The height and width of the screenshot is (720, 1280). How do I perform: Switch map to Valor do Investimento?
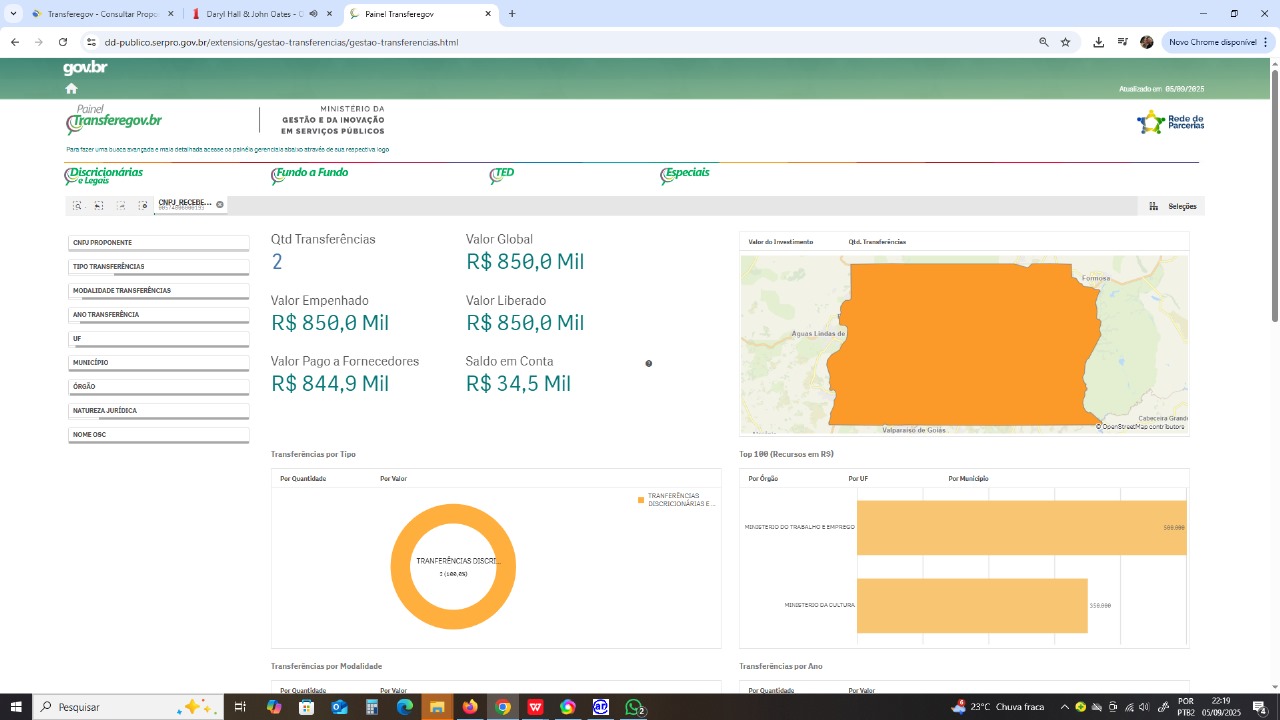pos(781,242)
